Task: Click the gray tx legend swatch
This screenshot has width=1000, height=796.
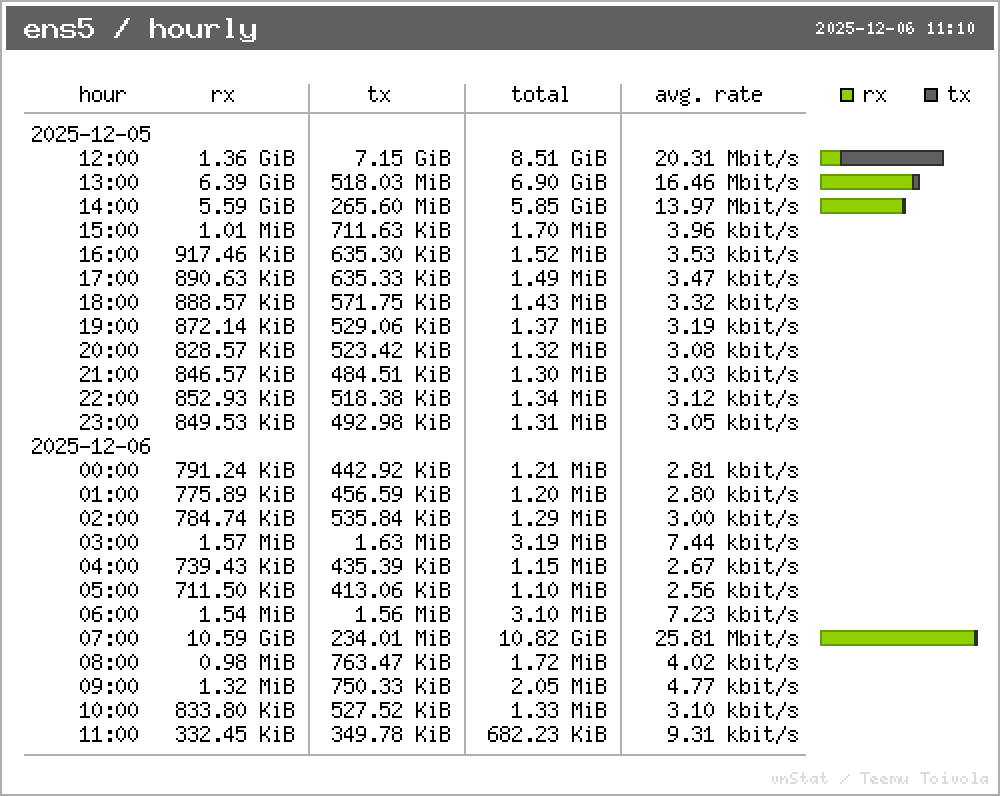Action: 931,95
